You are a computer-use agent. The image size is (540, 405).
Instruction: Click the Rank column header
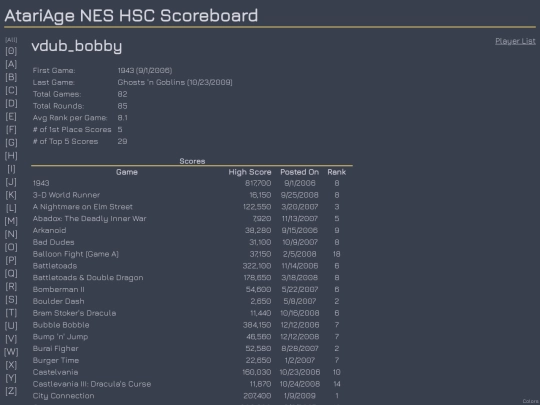[336, 172]
